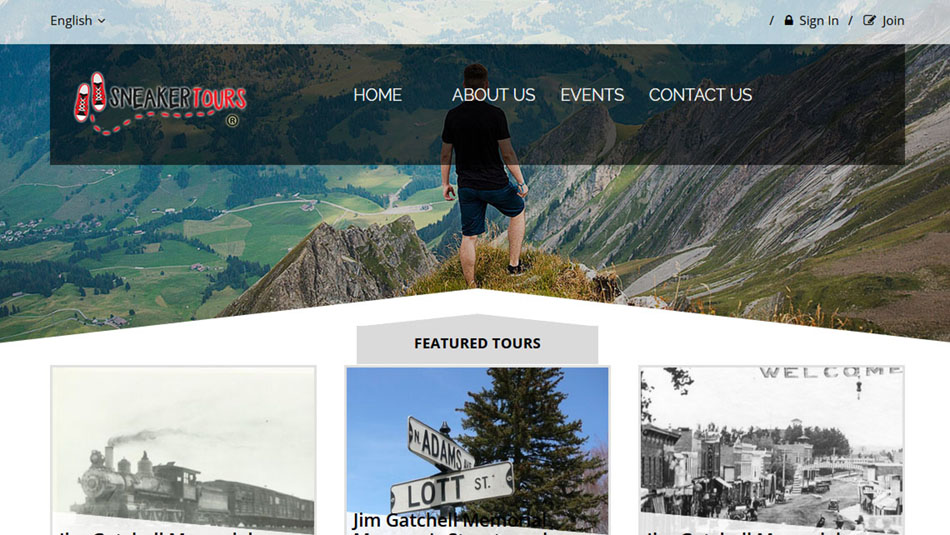Click the registered trademark symbol under the logo
950x535 pixels.
(232, 121)
